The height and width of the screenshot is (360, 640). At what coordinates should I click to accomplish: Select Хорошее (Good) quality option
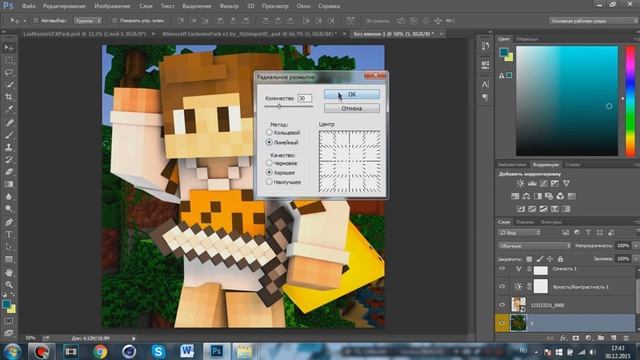[269, 173]
